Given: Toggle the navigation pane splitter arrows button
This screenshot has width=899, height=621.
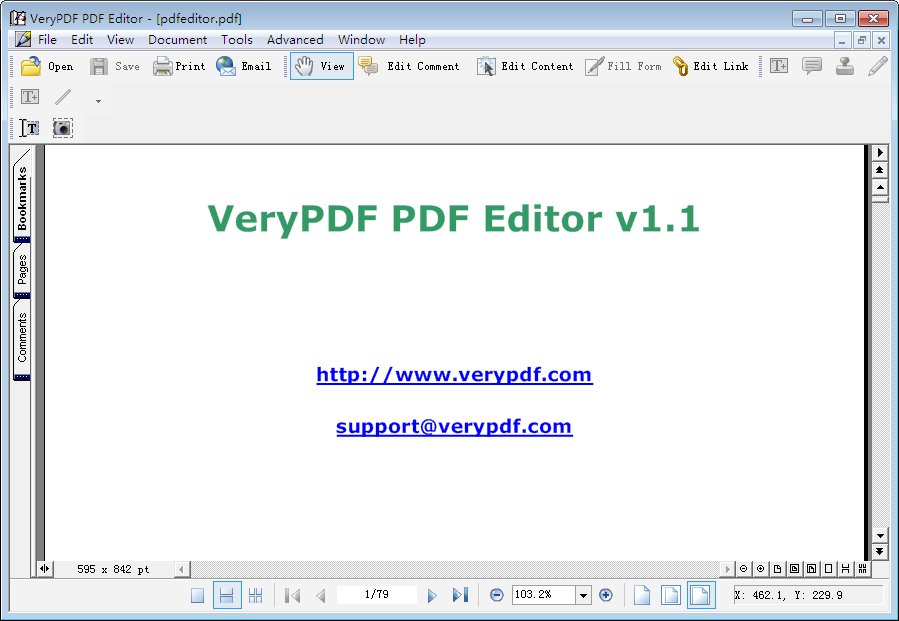Looking at the screenshot, I should (x=45, y=569).
